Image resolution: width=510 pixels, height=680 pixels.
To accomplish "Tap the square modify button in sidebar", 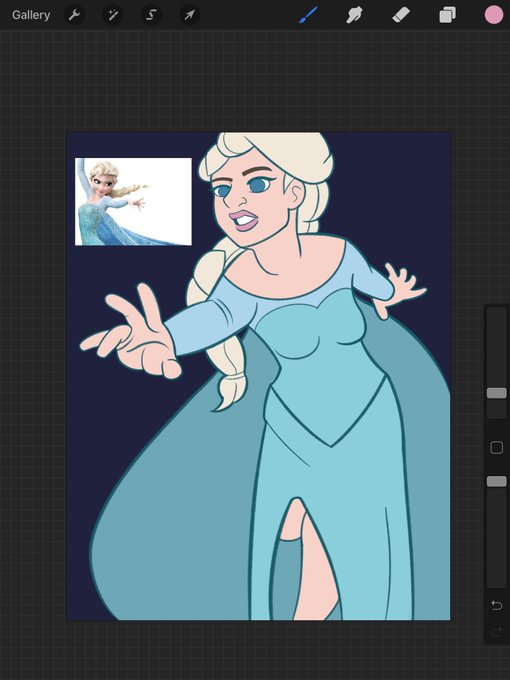I will (x=497, y=448).
